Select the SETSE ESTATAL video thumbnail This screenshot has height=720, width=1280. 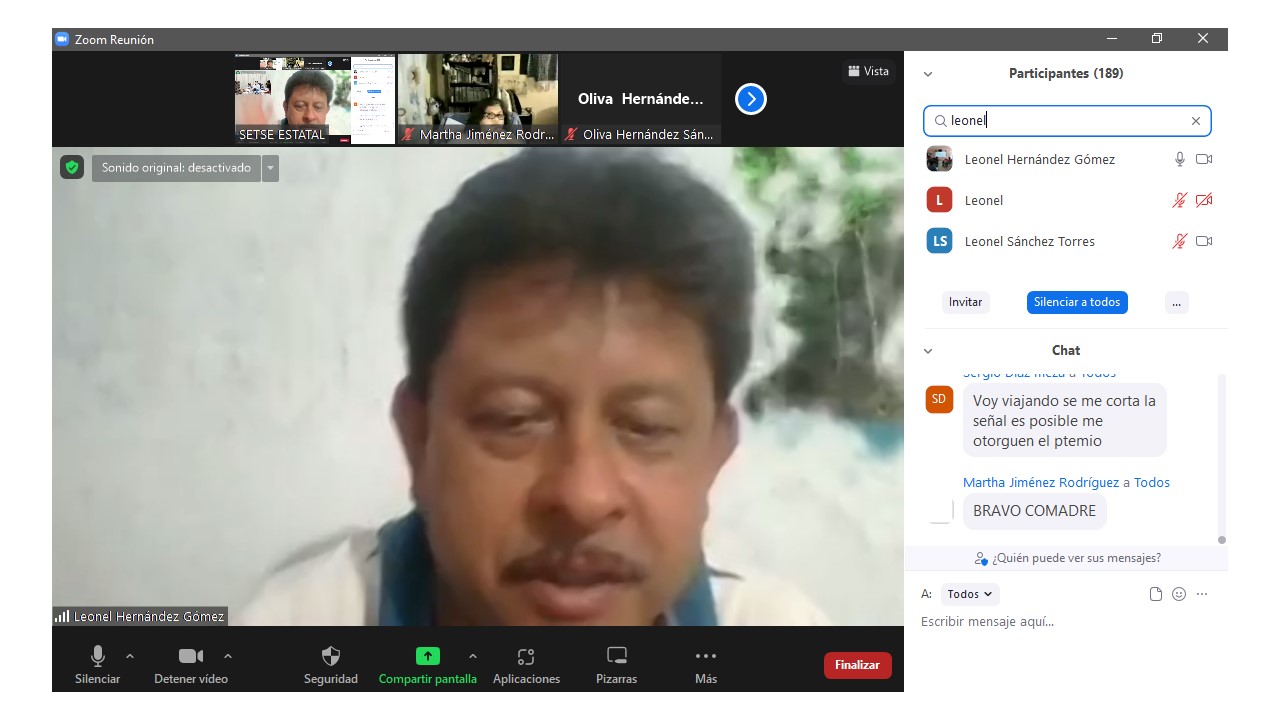(315, 99)
